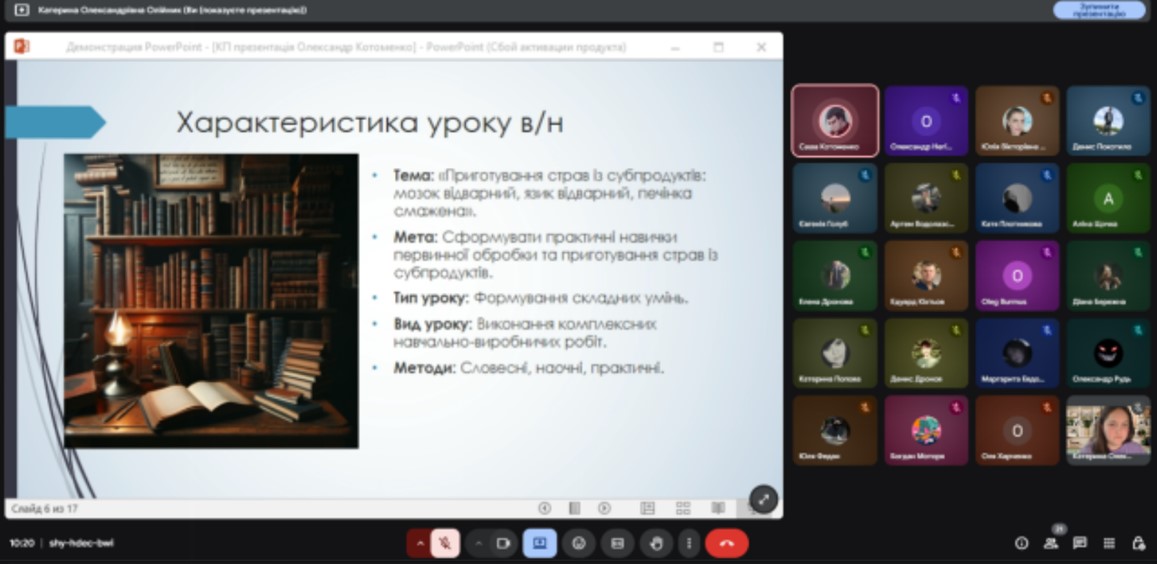Expand presentation with the fullscreen arrow icon
This screenshot has height=564, width=1157.
[x=763, y=499]
